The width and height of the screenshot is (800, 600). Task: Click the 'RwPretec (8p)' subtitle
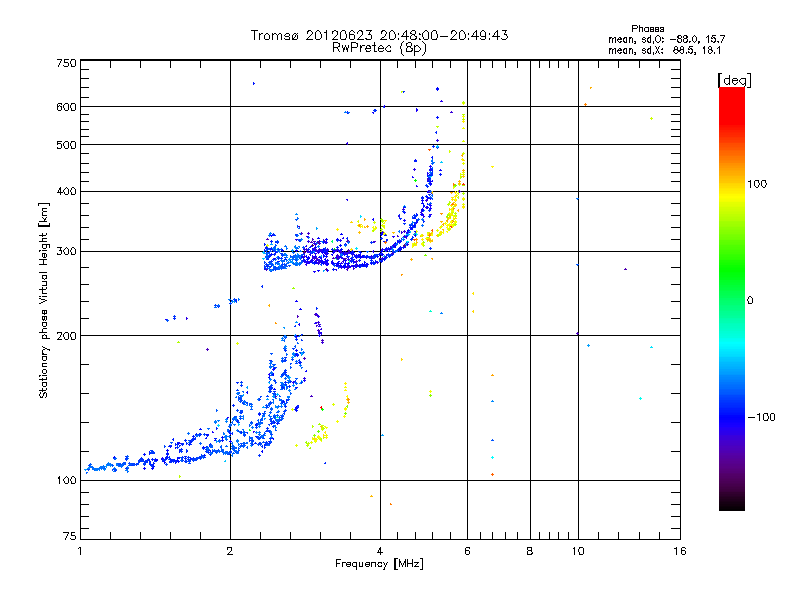coord(379,48)
